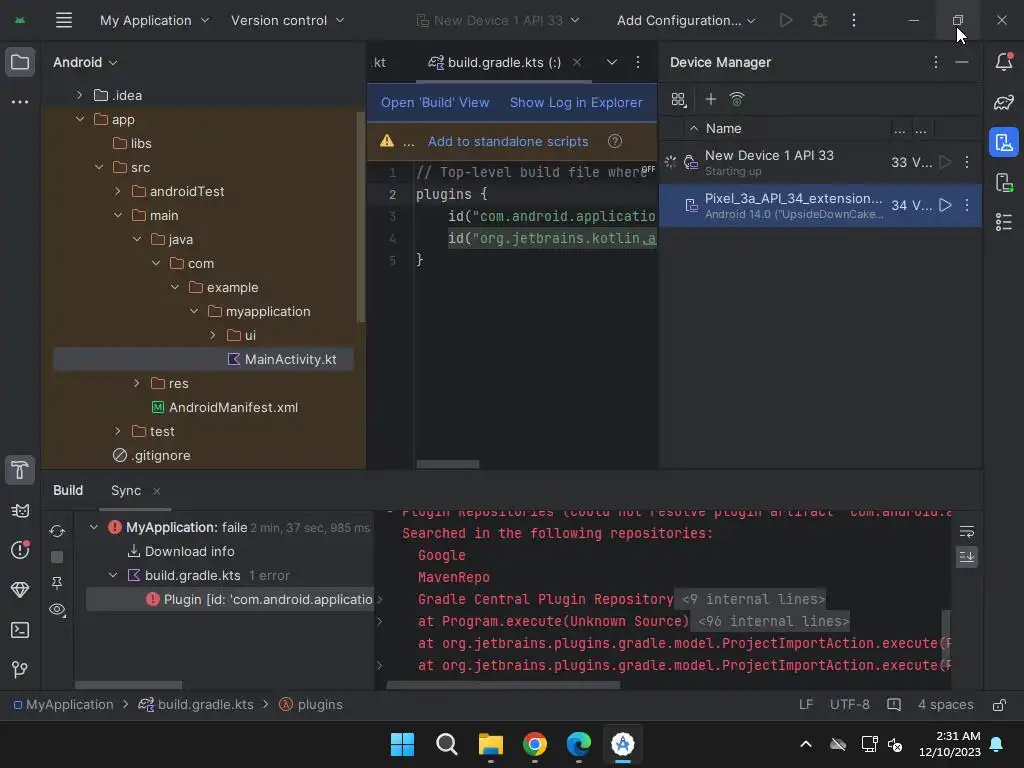
Task: Click the editor horizontal scrollbar
Action: 448,464
